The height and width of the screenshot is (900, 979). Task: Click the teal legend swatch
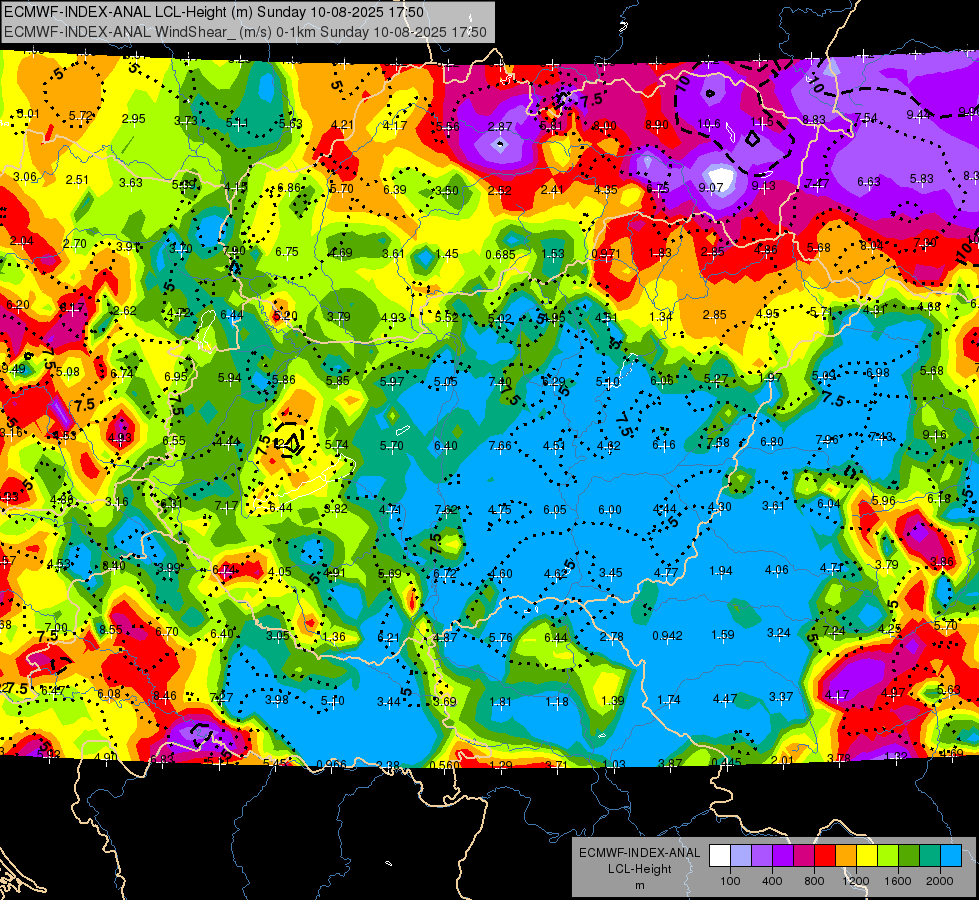(x=930, y=856)
